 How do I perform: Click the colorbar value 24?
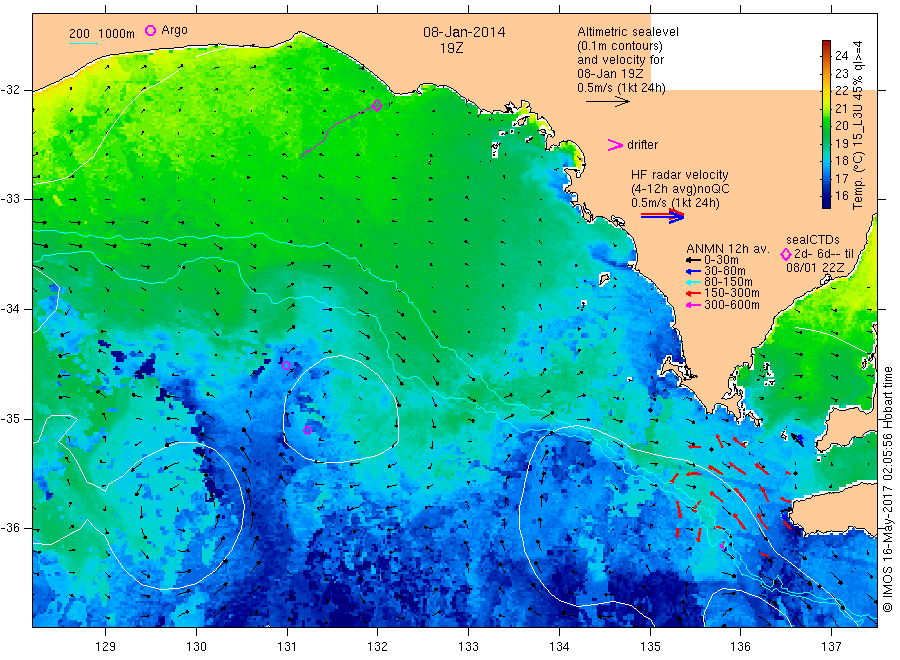[841, 56]
